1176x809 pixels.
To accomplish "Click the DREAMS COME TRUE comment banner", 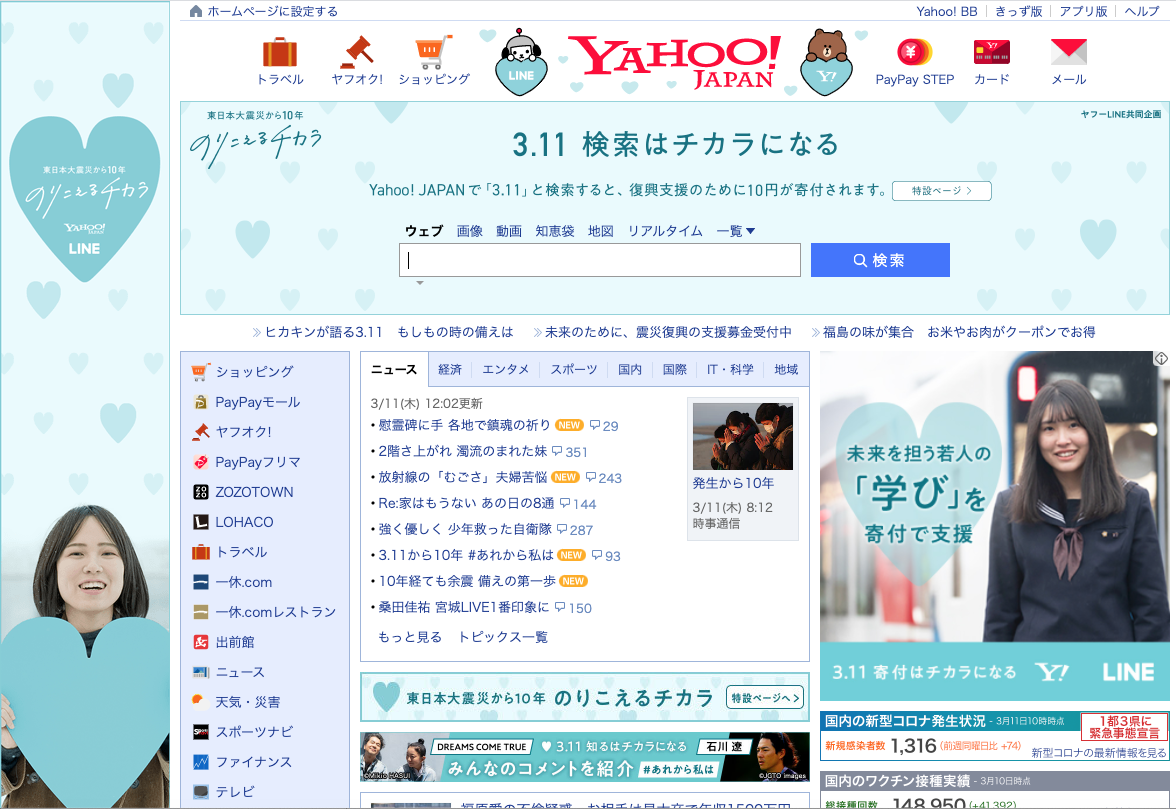I will [584, 757].
